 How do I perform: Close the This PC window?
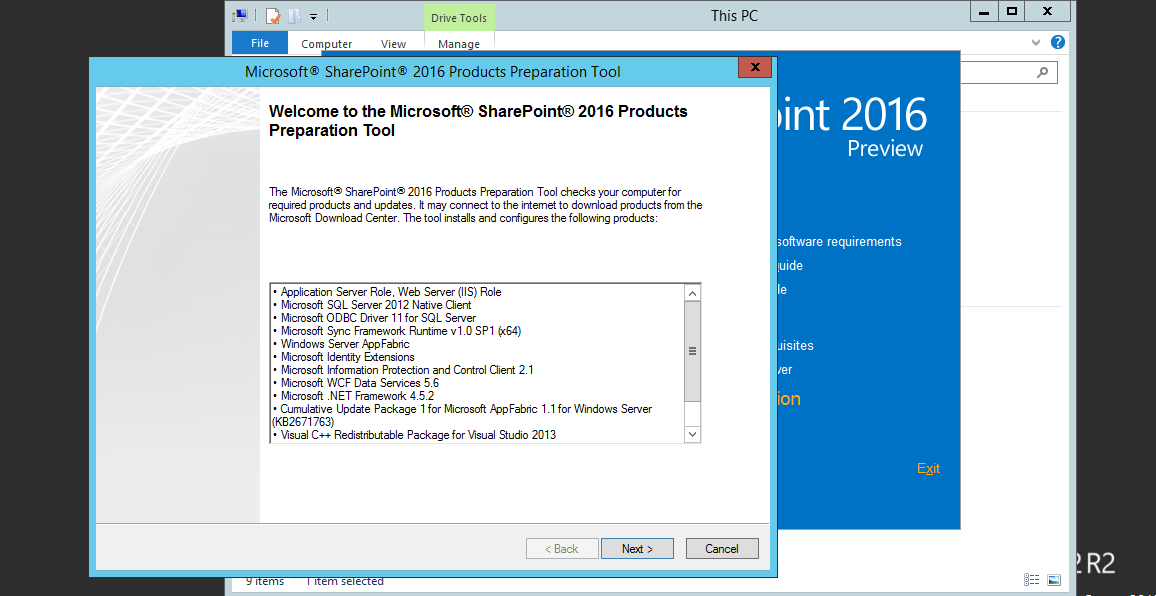click(1047, 11)
